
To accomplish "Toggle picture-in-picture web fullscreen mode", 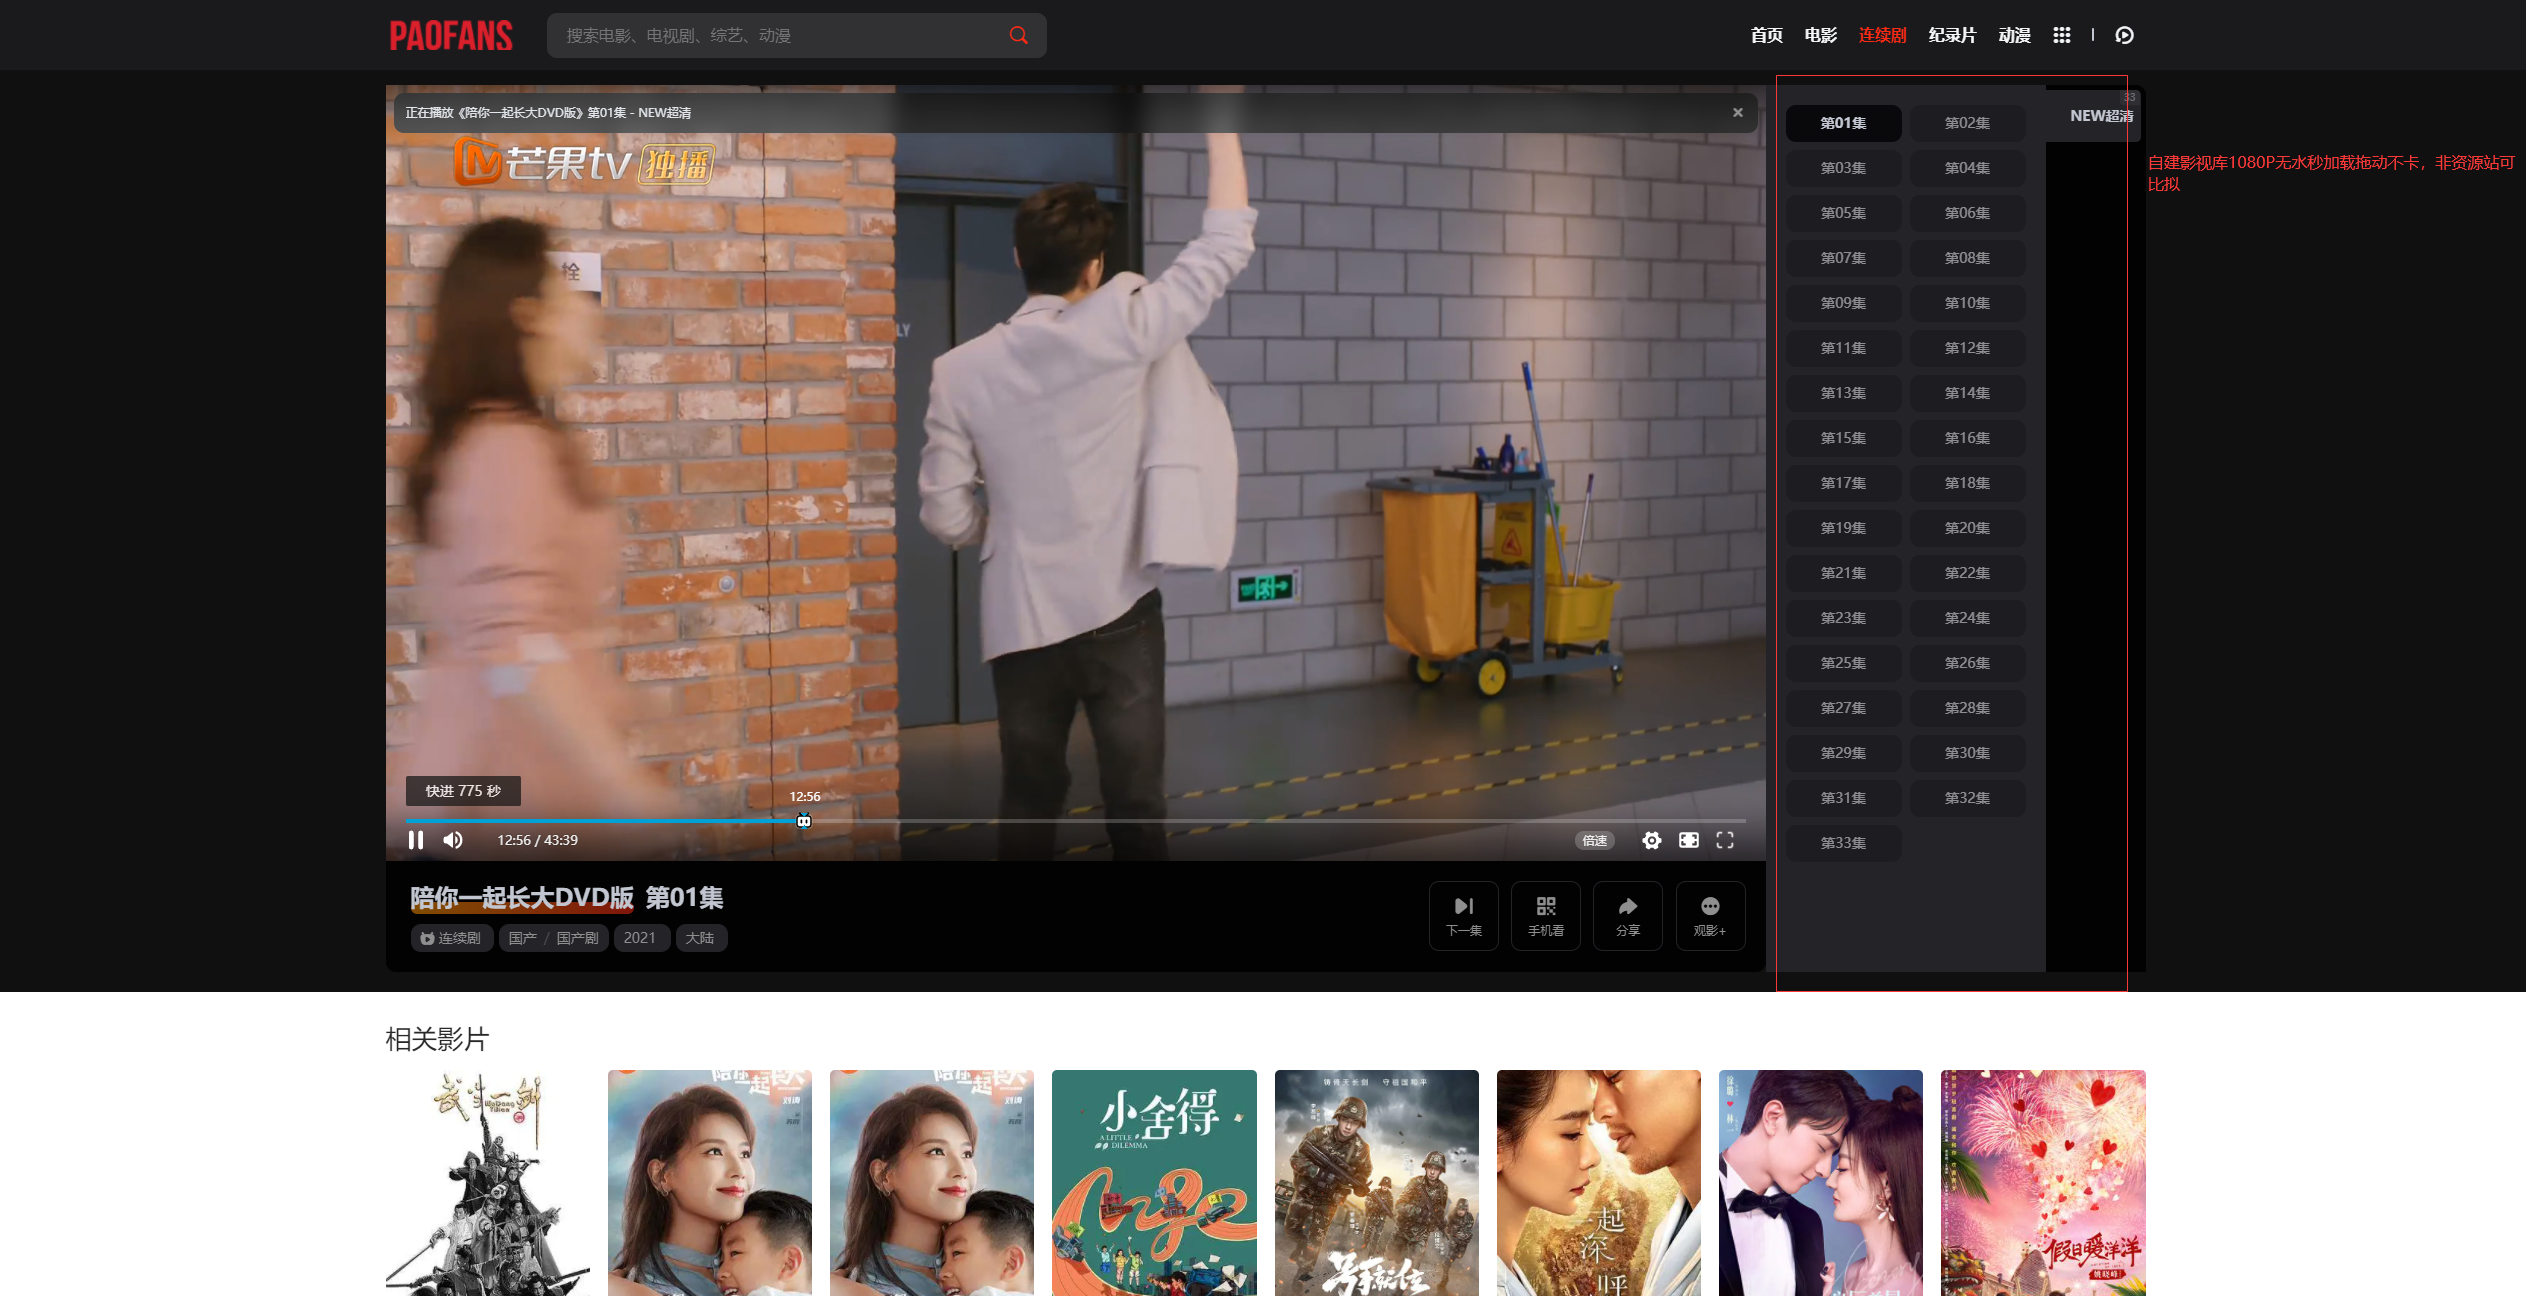I will 1689,840.
